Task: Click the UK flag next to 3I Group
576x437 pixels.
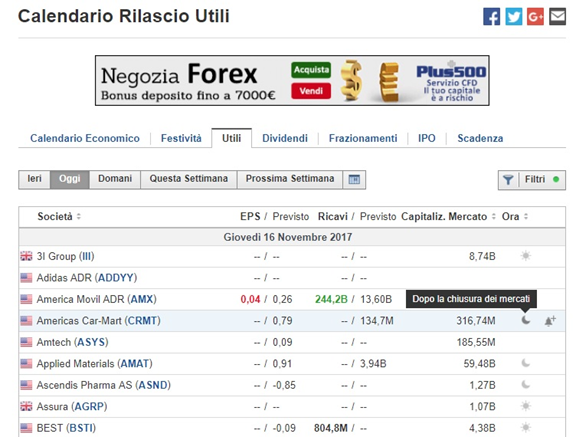Action: [x=26, y=256]
